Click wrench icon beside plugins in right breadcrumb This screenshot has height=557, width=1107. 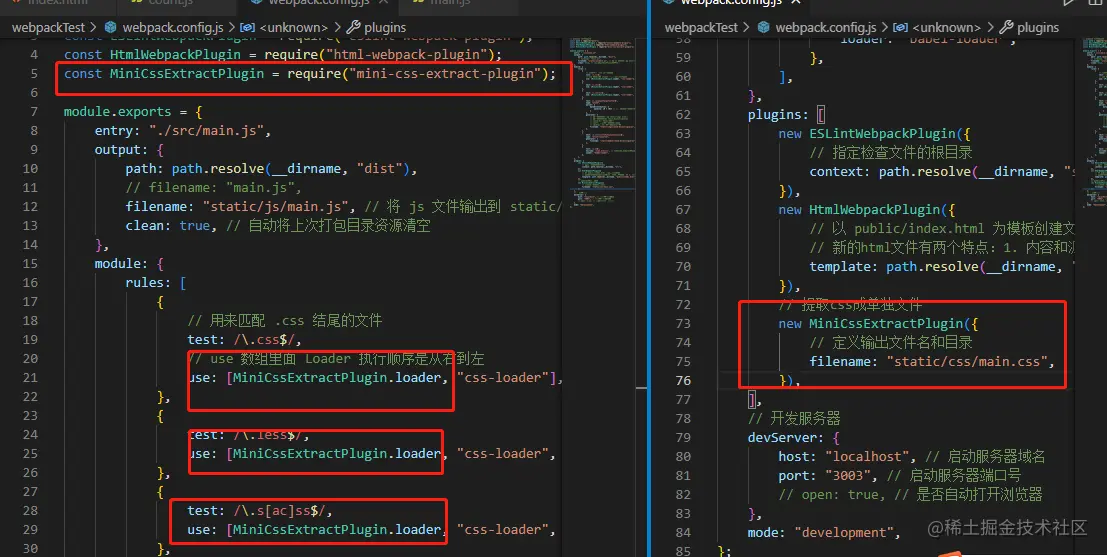pos(1006,28)
